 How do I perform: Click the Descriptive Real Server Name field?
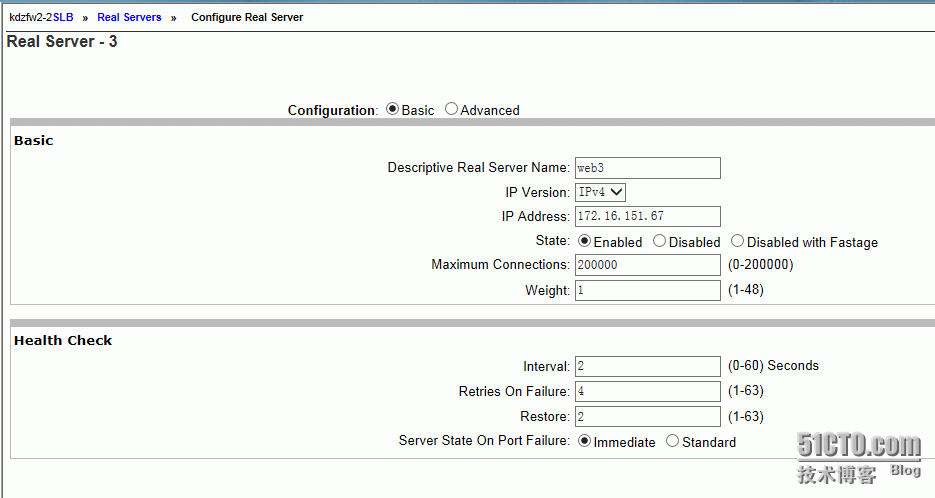[x=648, y=168]
